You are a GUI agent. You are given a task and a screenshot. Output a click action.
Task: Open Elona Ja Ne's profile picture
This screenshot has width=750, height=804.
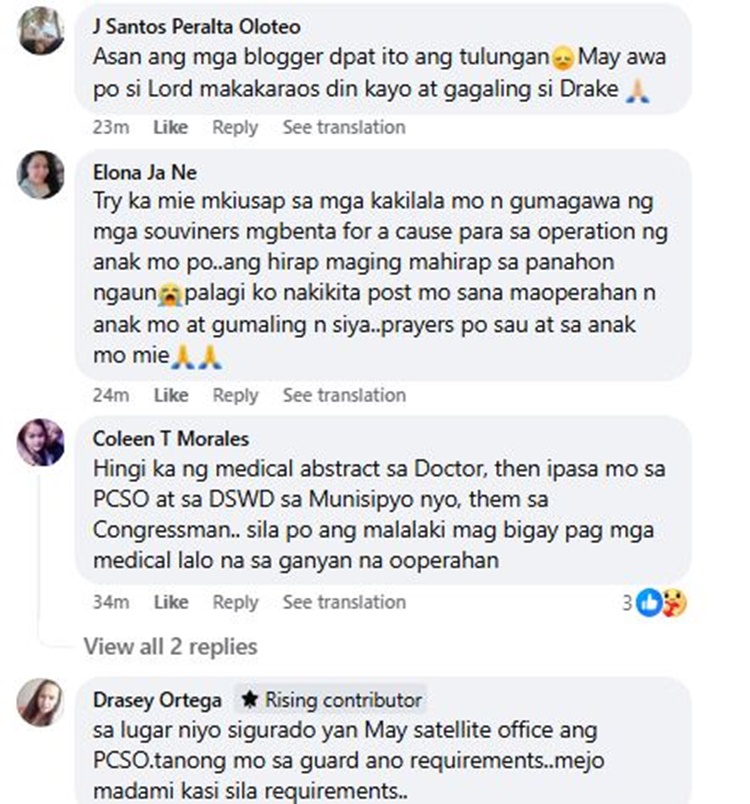[40, 174]
